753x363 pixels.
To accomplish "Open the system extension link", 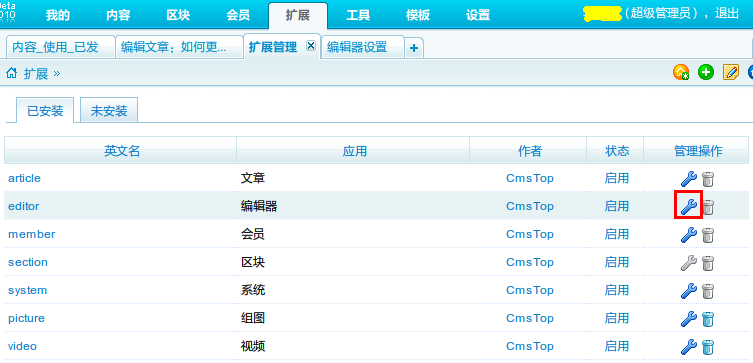I will 27,290.
